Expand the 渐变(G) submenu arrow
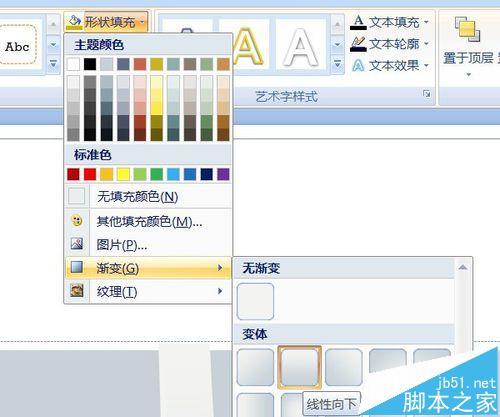The width and height of the screenshot is (500, 417). (x=220, y=267)
